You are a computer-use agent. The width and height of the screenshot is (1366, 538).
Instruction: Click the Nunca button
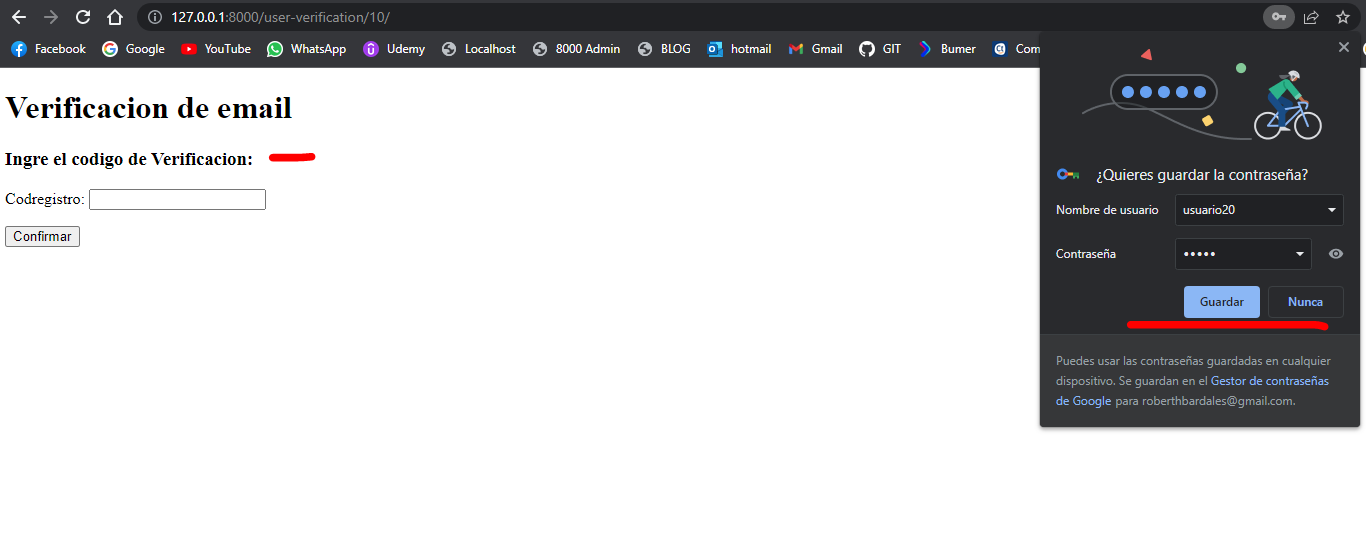point(1305,302)
